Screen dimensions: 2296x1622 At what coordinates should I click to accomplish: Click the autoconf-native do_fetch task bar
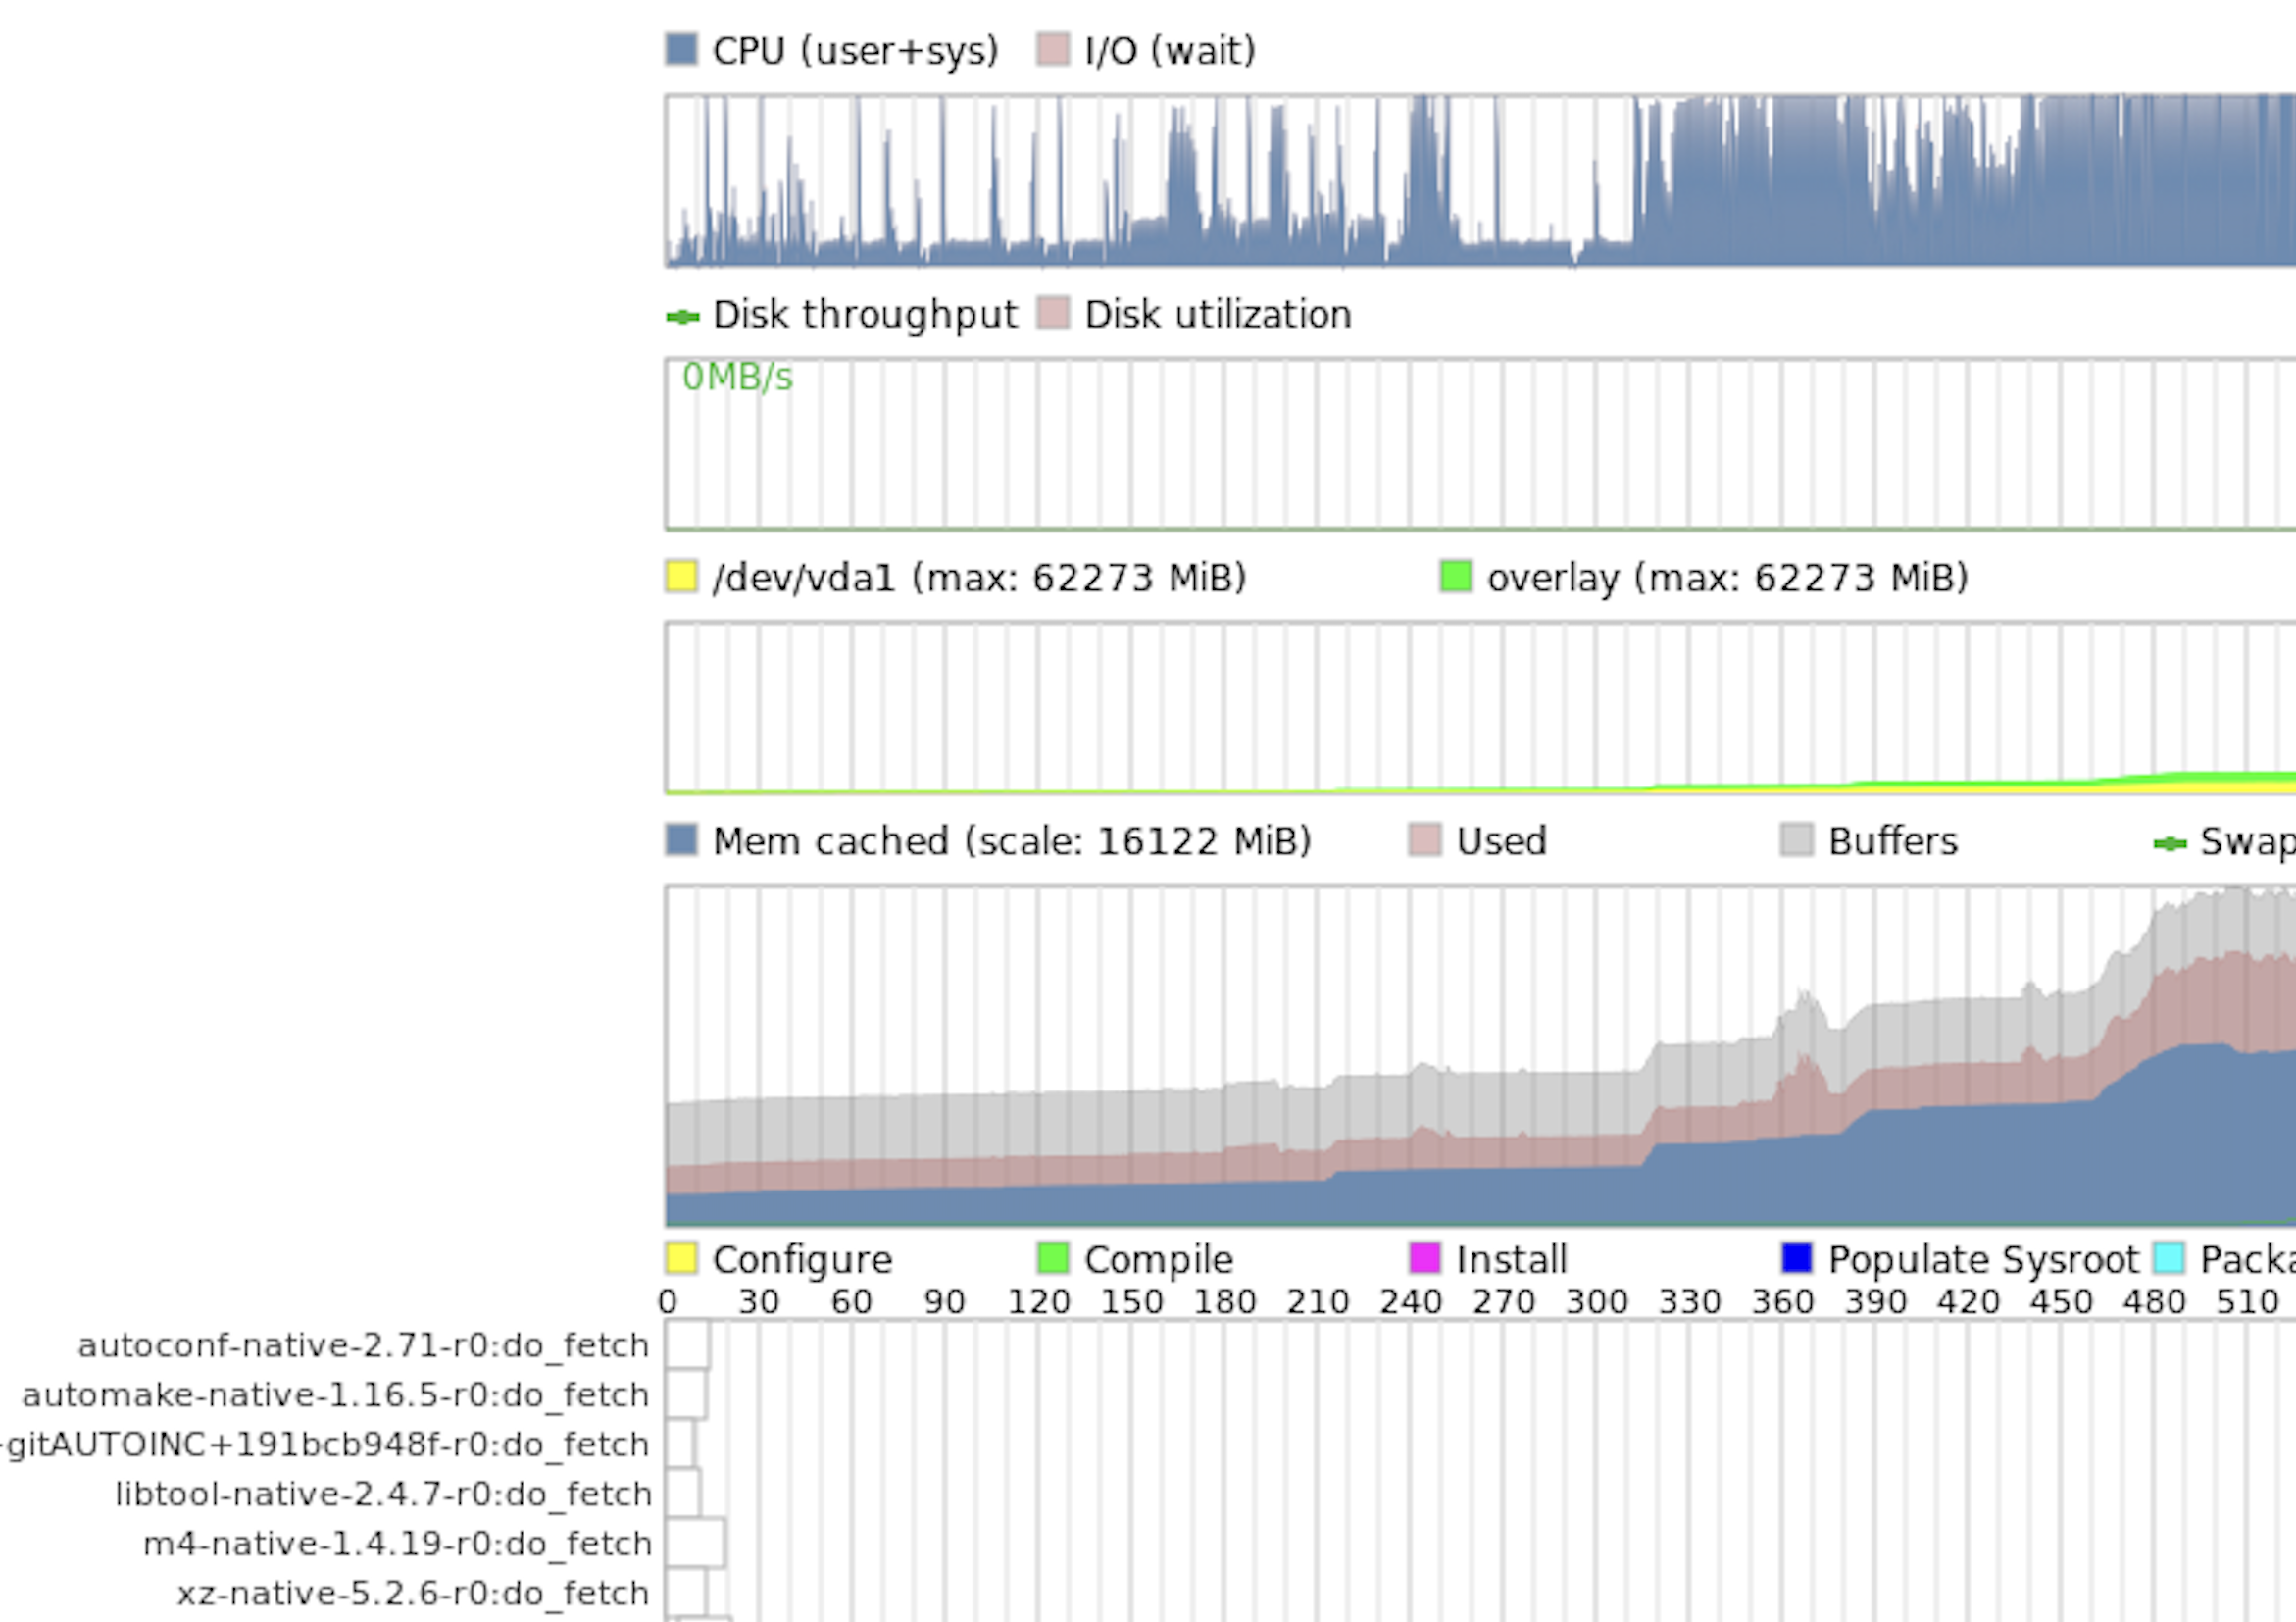pyautogui.click(x=687, y=1345)
